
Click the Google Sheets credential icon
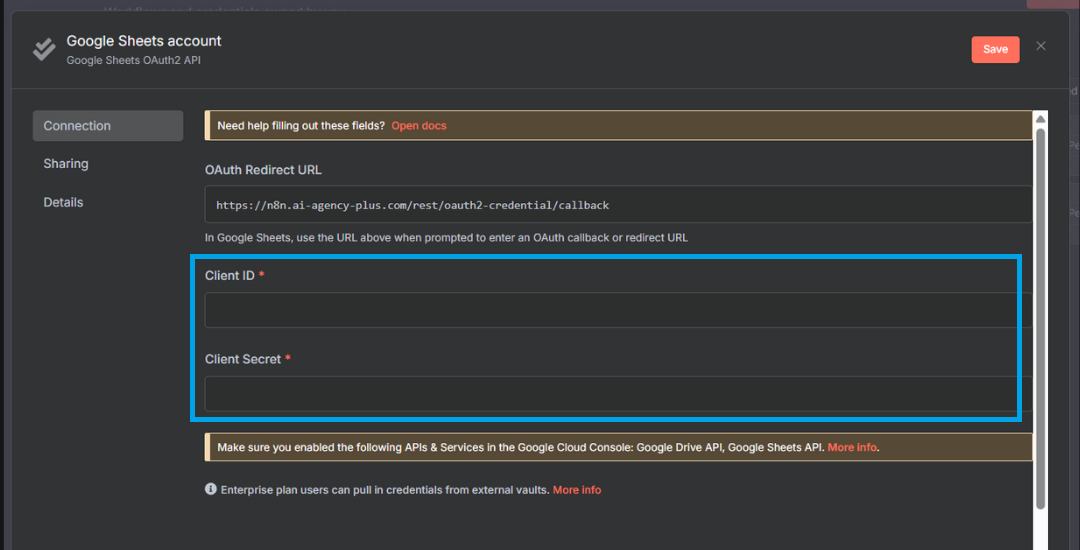coord(44,50)
